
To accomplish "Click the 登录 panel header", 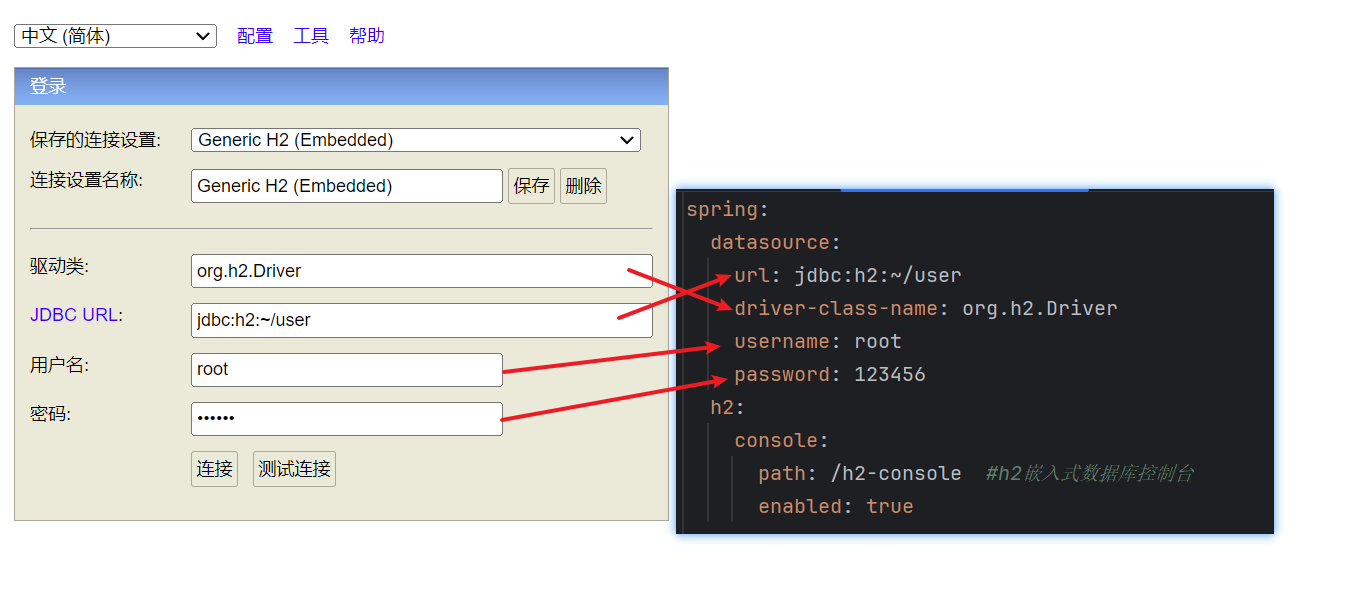I will 341,86.
